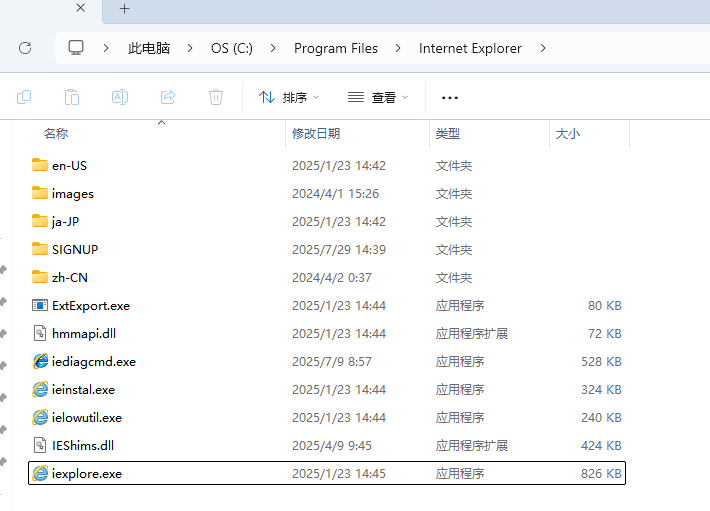Select file name SIGNUP

coord(75,249)
